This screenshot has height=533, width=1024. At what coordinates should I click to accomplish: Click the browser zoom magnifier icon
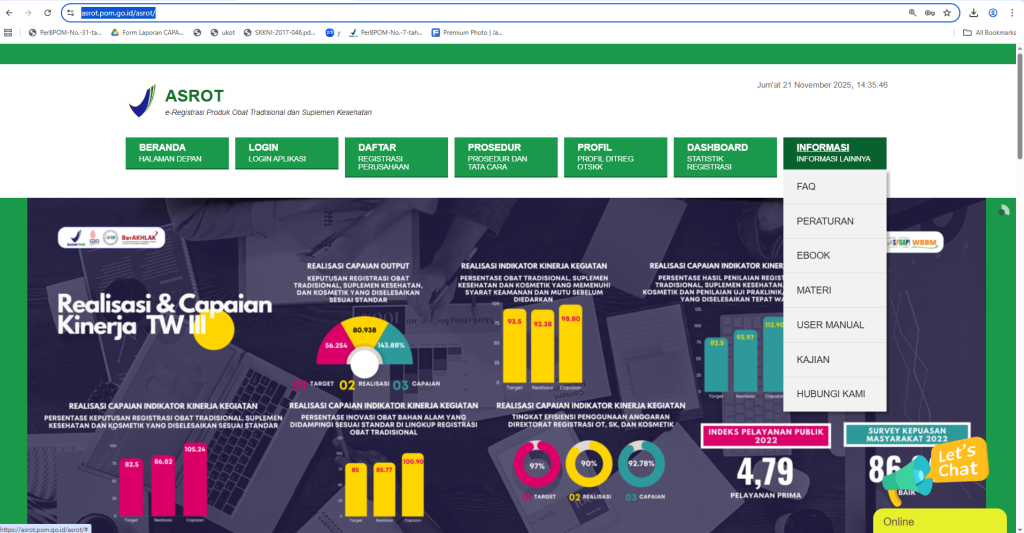(912, 13)
